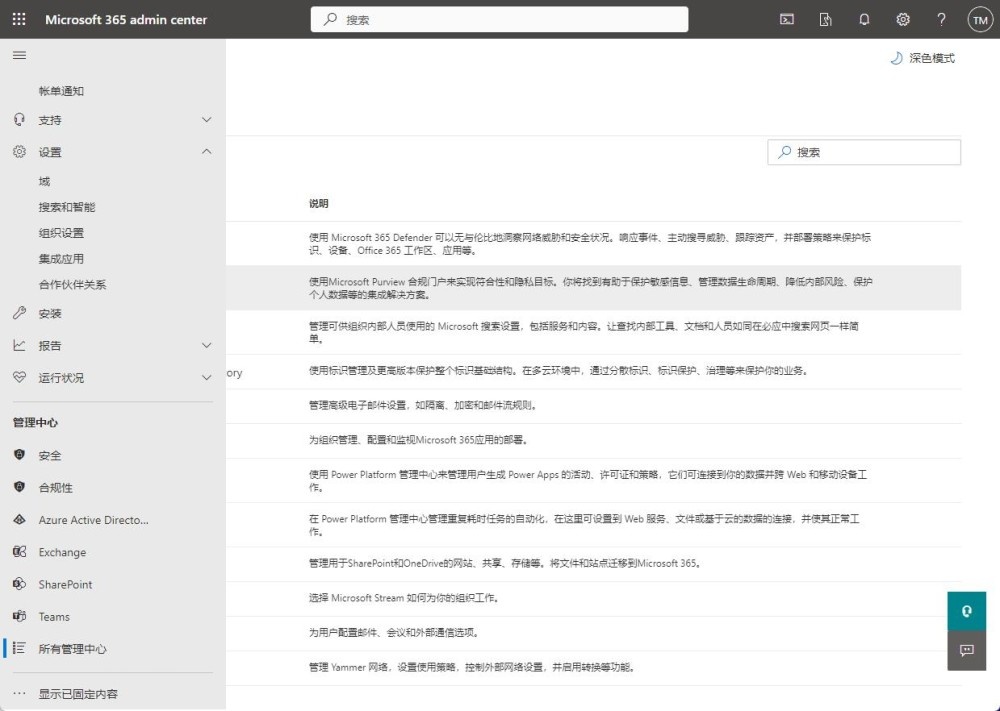Click the 运行状况 heart icon
Image resolution: width=1000 pixels, height=711 pixels.
pyautogui.click(x=19, y=377)
